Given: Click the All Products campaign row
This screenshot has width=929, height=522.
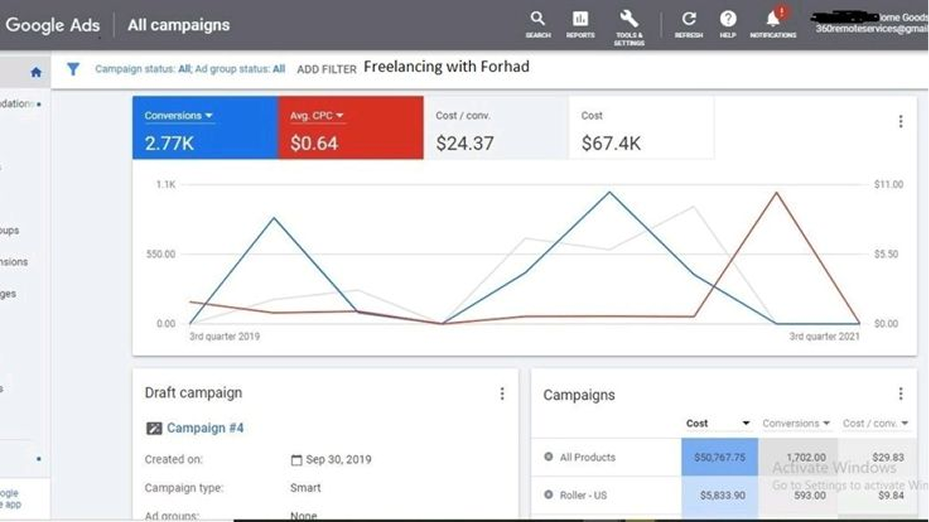Looking at the screenshot, I should (588, 457).
